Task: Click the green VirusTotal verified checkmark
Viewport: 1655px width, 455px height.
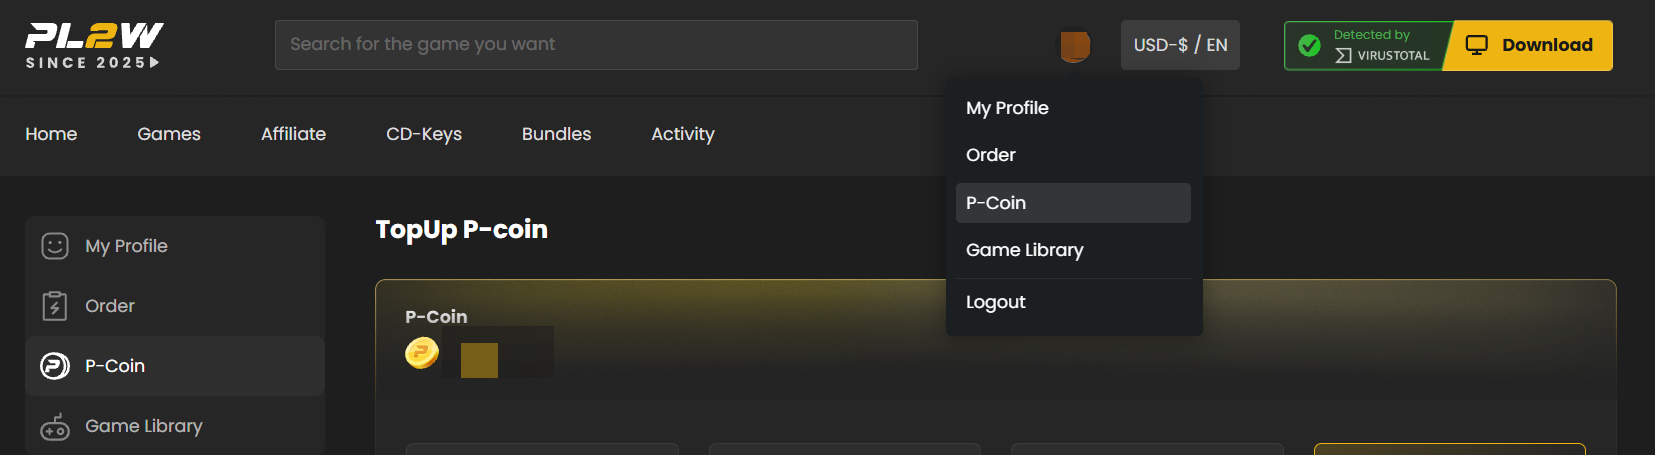Action: coord(1309,46)
